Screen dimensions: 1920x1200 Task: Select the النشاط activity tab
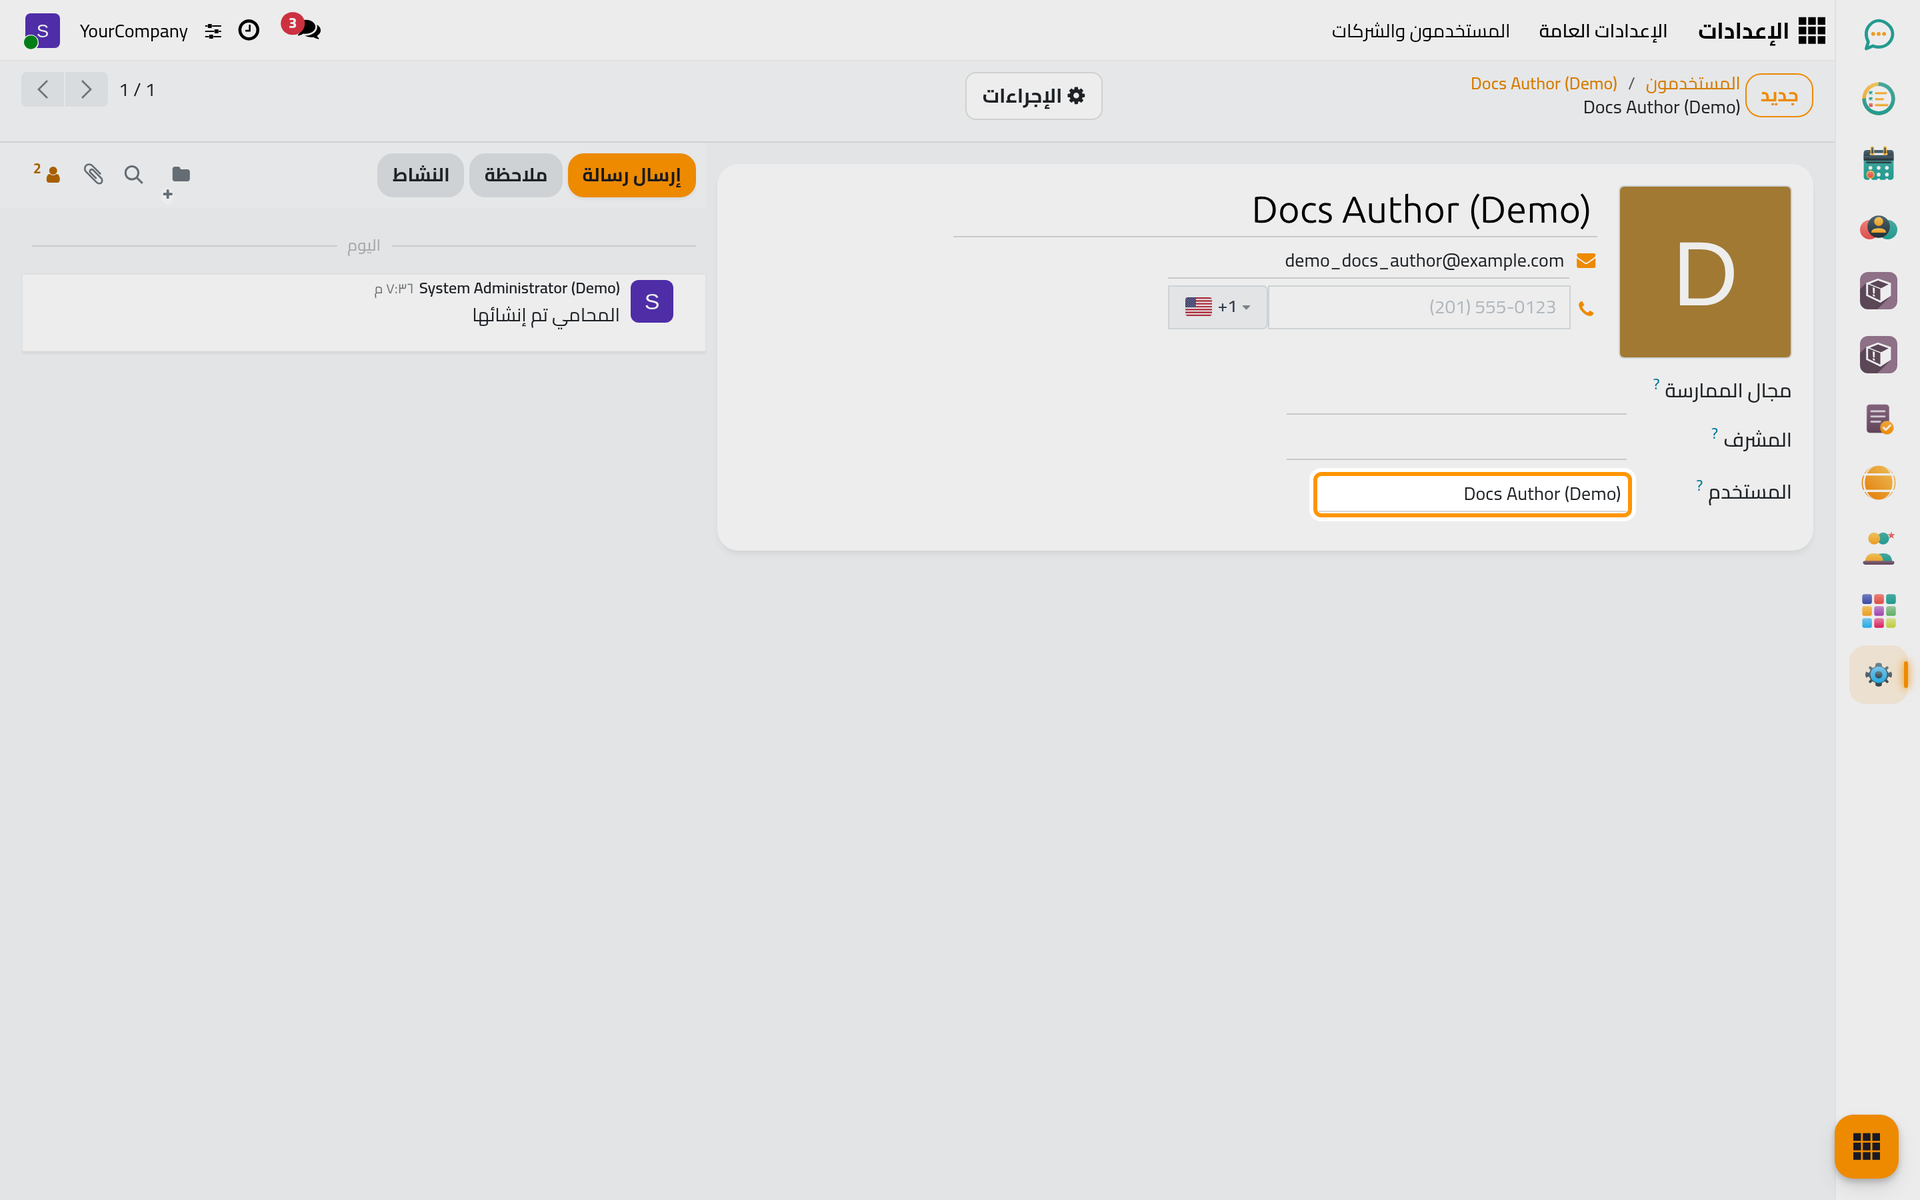[x=420, y=175]
